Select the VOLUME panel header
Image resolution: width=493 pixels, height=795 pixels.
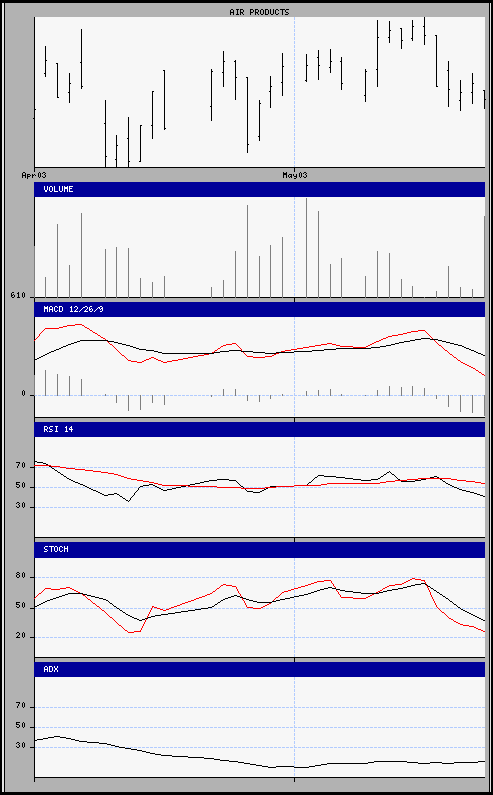(260, 190)
